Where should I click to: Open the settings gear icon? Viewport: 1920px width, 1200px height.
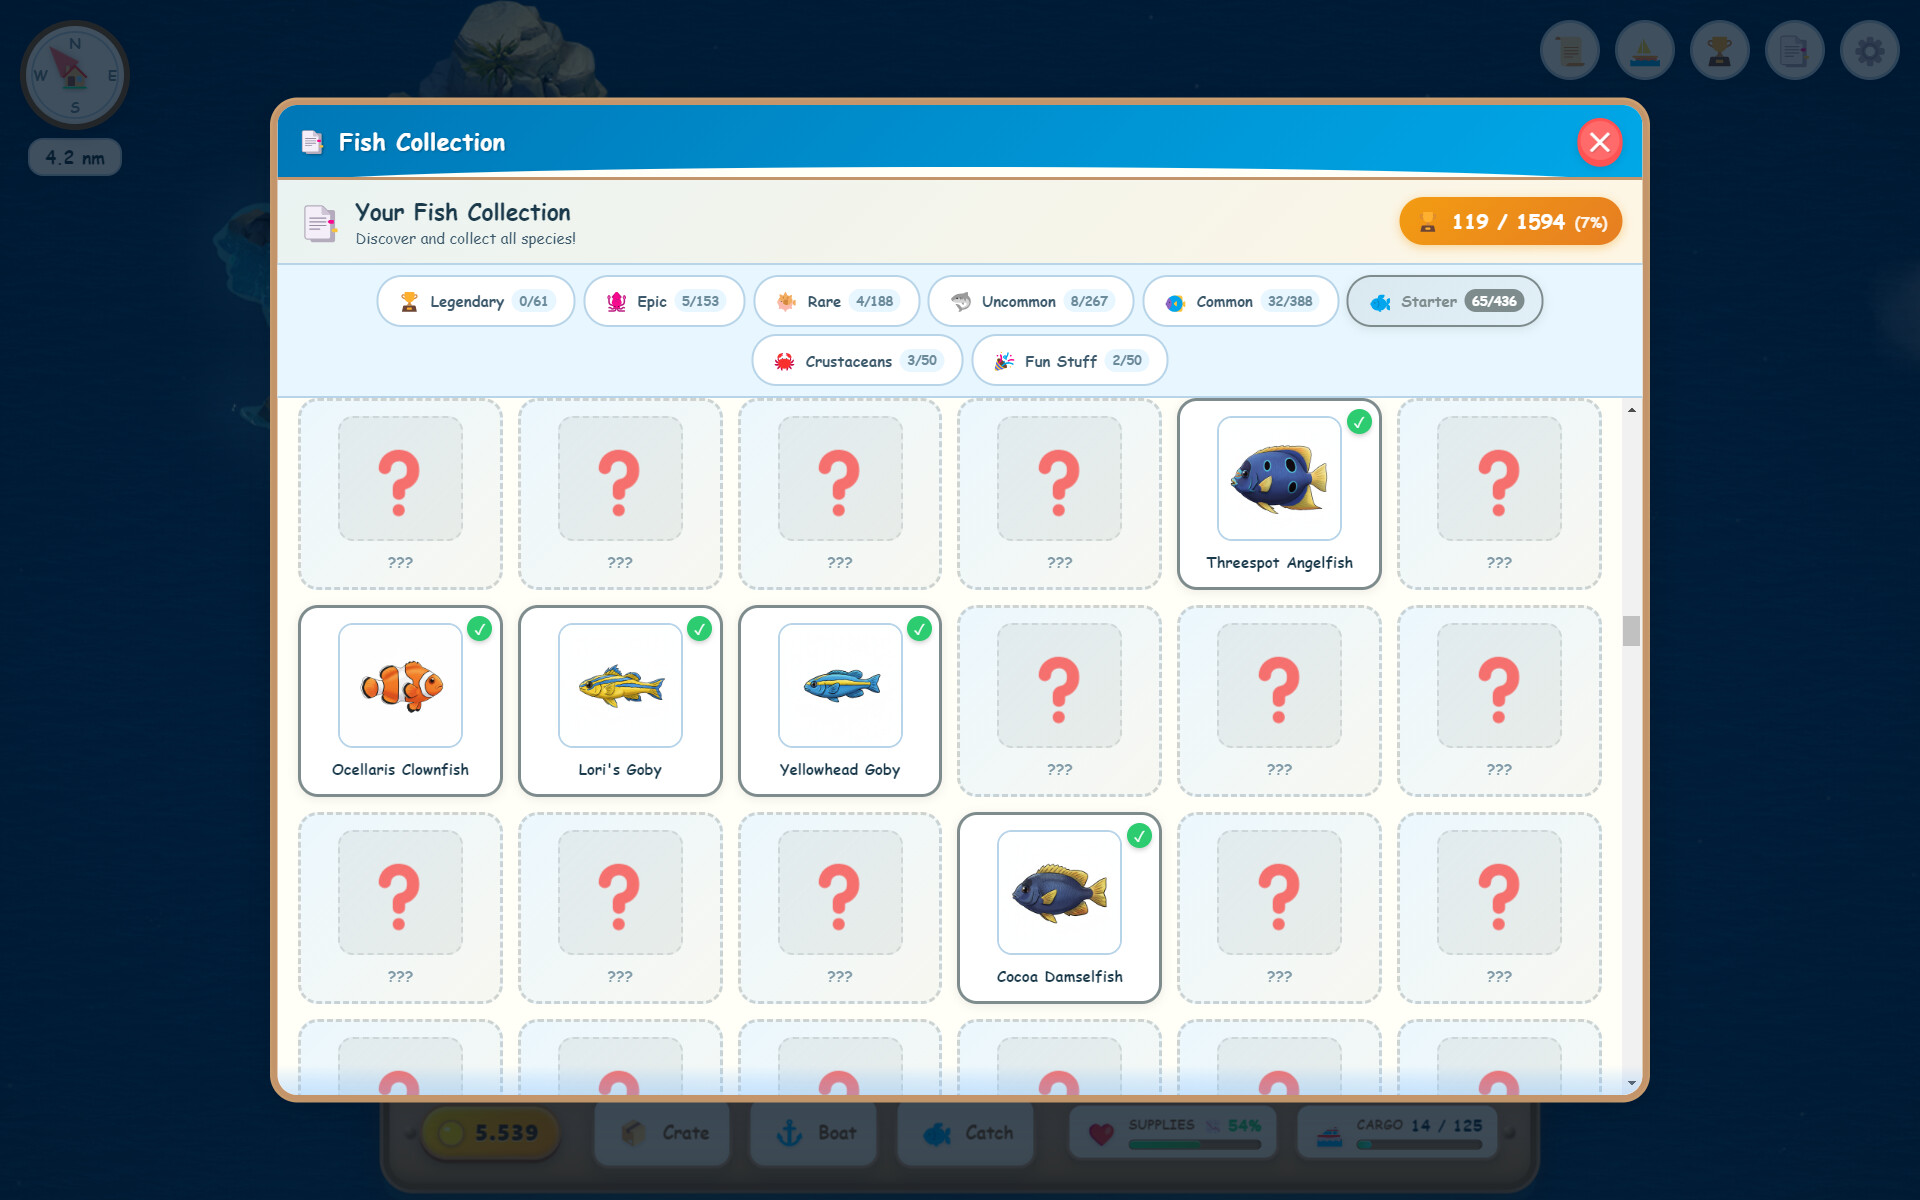(1869, 49)
